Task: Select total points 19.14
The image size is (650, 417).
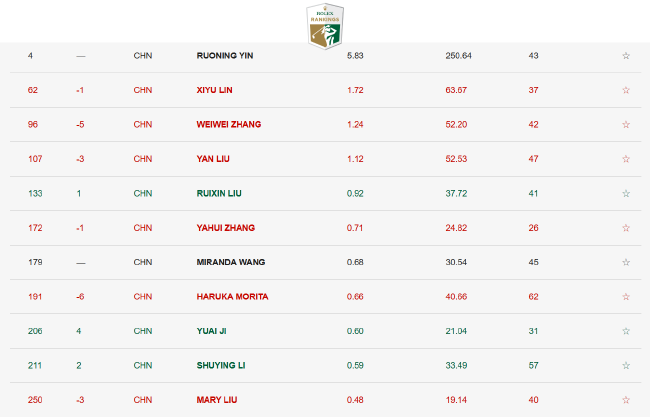Action: point(456,400)
